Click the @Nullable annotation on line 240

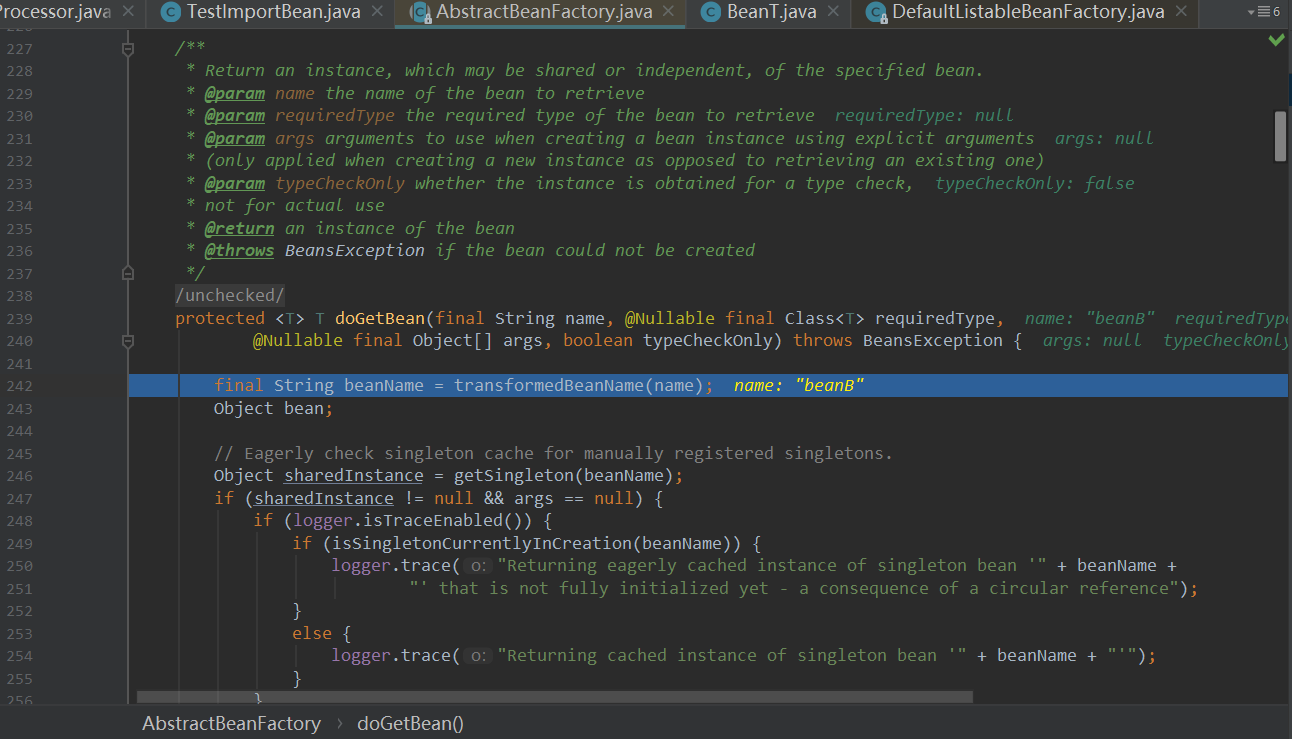click(297, 340)
